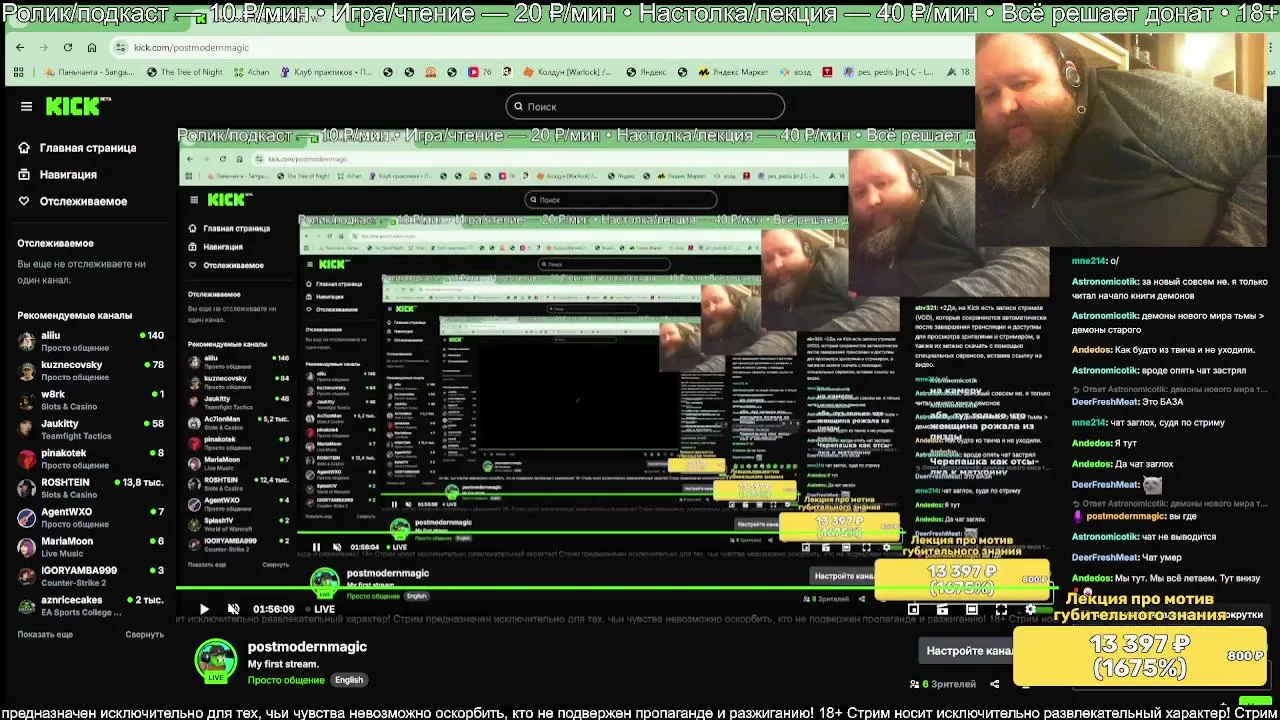Open the ROSHTEIN recommended channel
The width and height of the screenshot is (1280, 720).
coord(90,488)
